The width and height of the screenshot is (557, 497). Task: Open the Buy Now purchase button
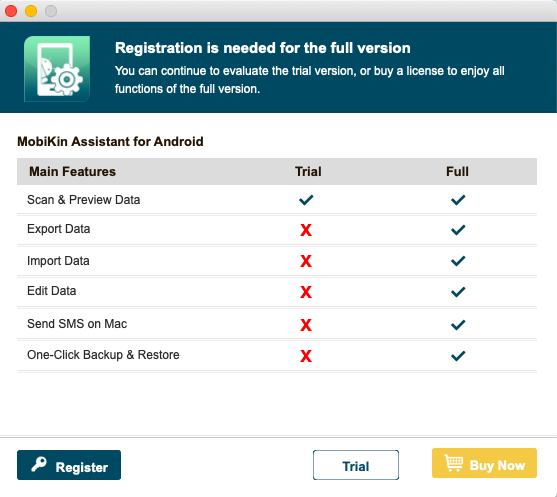484,463
